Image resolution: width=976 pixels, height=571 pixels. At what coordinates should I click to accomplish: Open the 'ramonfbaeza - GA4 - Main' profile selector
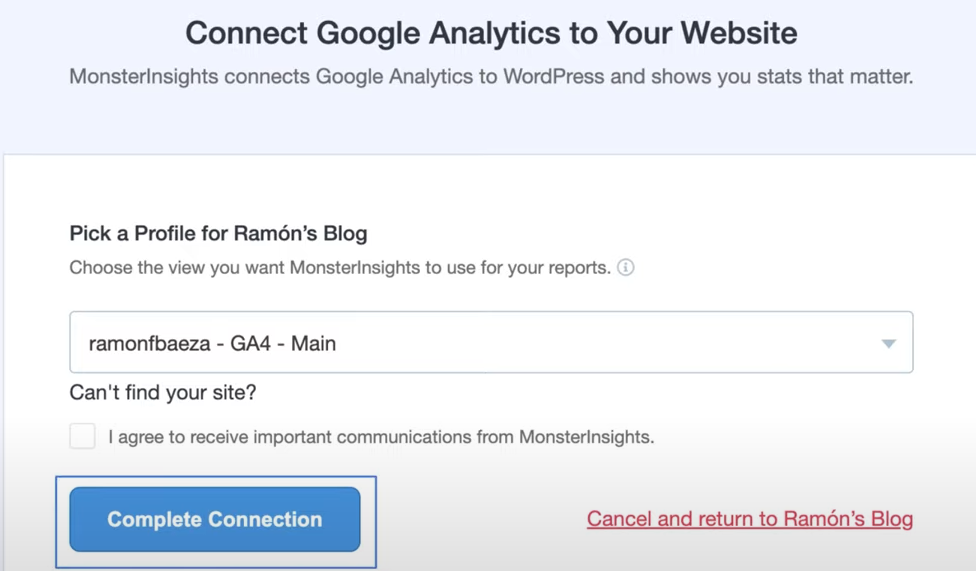coord(490,343)
